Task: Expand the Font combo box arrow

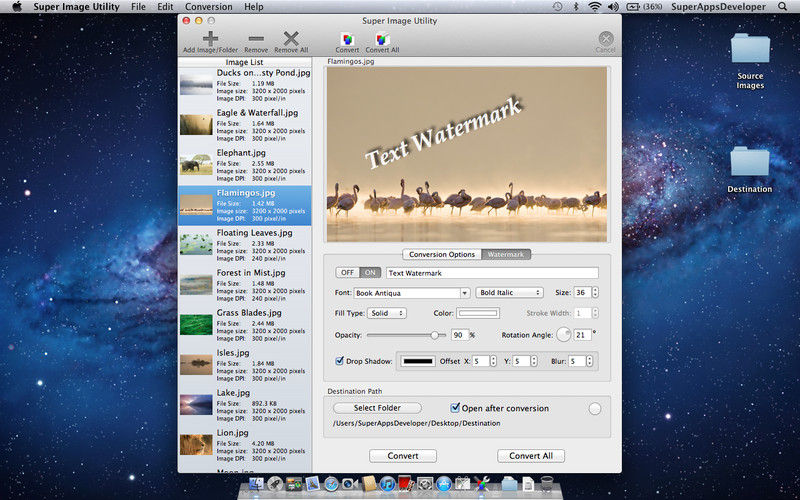Action: point(465,293)
